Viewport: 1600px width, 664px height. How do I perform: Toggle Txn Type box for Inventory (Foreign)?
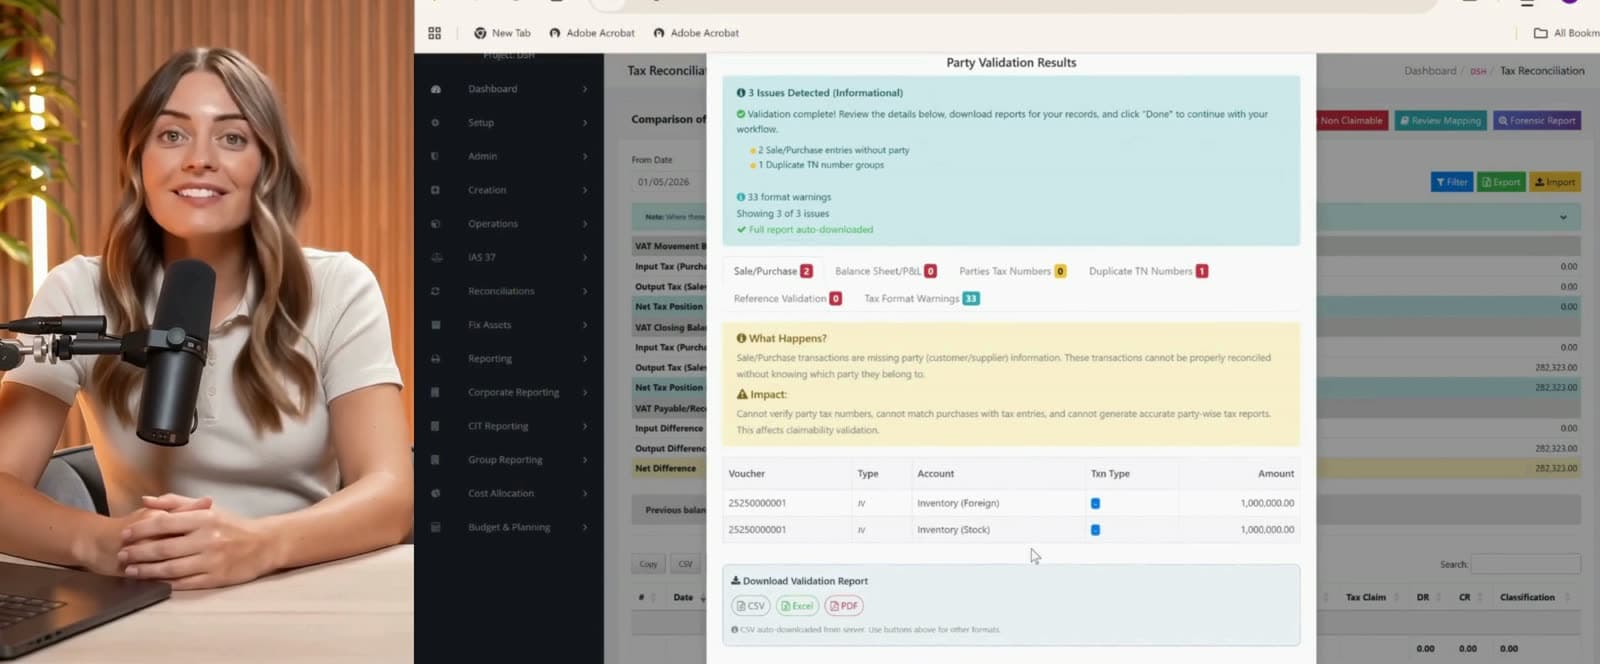[x=1095, y=504]
